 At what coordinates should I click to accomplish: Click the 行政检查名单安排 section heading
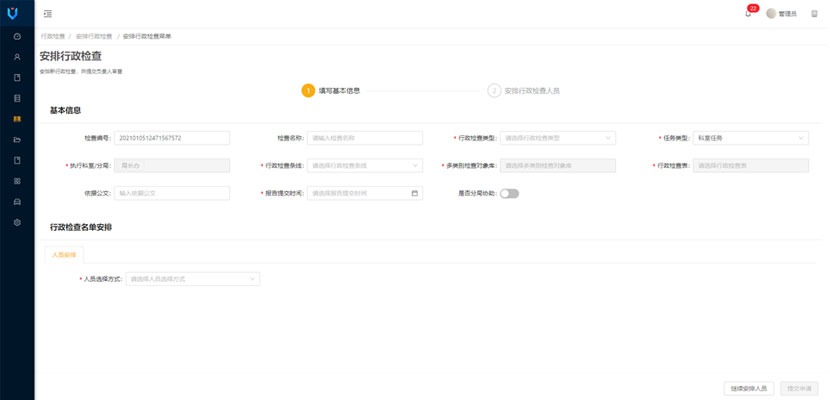pyautogui.click(x=80, y=227)
